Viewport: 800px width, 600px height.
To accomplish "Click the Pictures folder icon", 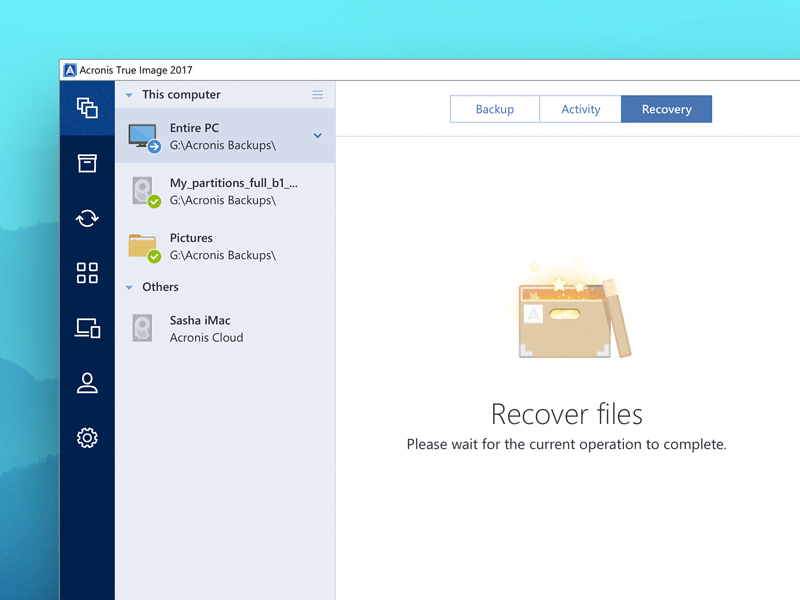I will 144,247.
